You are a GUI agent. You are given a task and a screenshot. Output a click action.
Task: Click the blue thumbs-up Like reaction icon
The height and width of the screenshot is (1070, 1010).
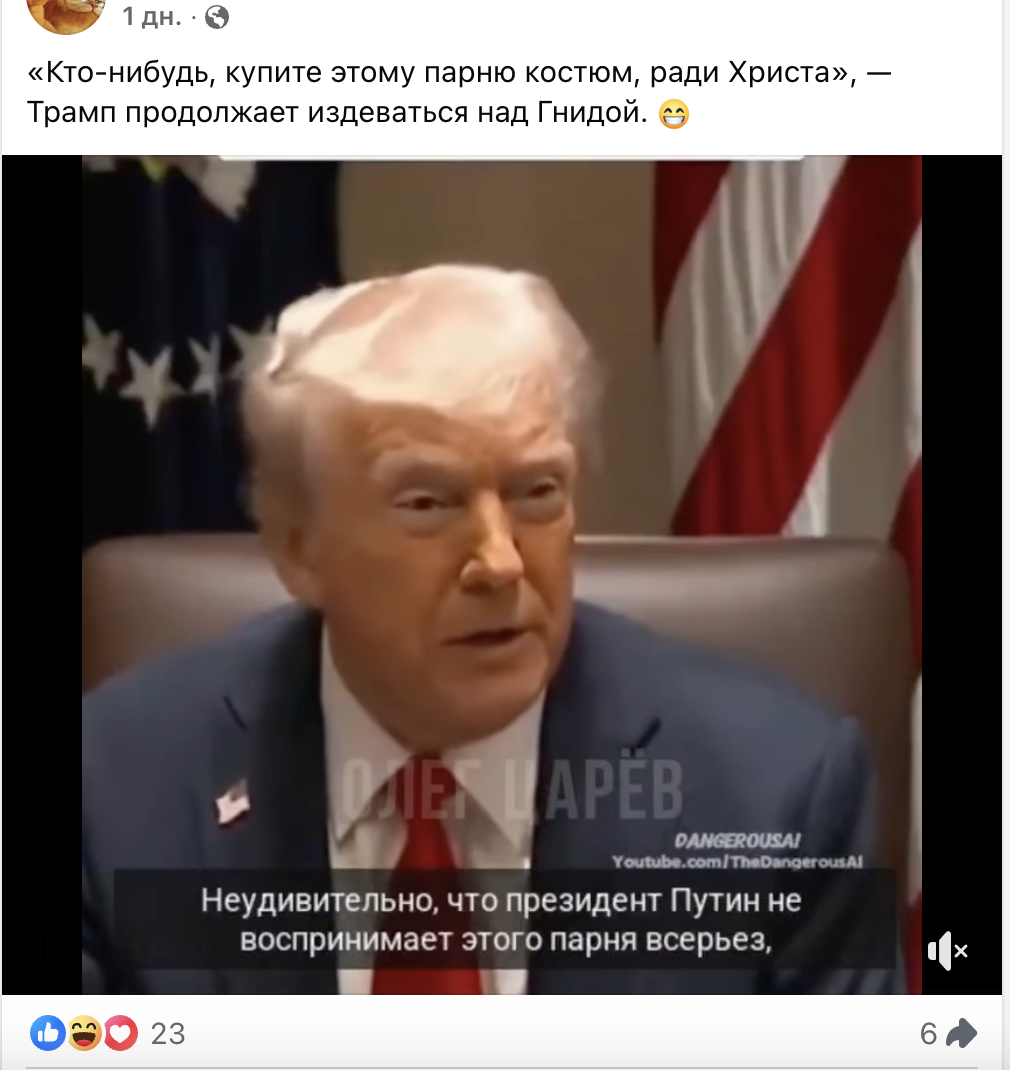point(48,1033)
